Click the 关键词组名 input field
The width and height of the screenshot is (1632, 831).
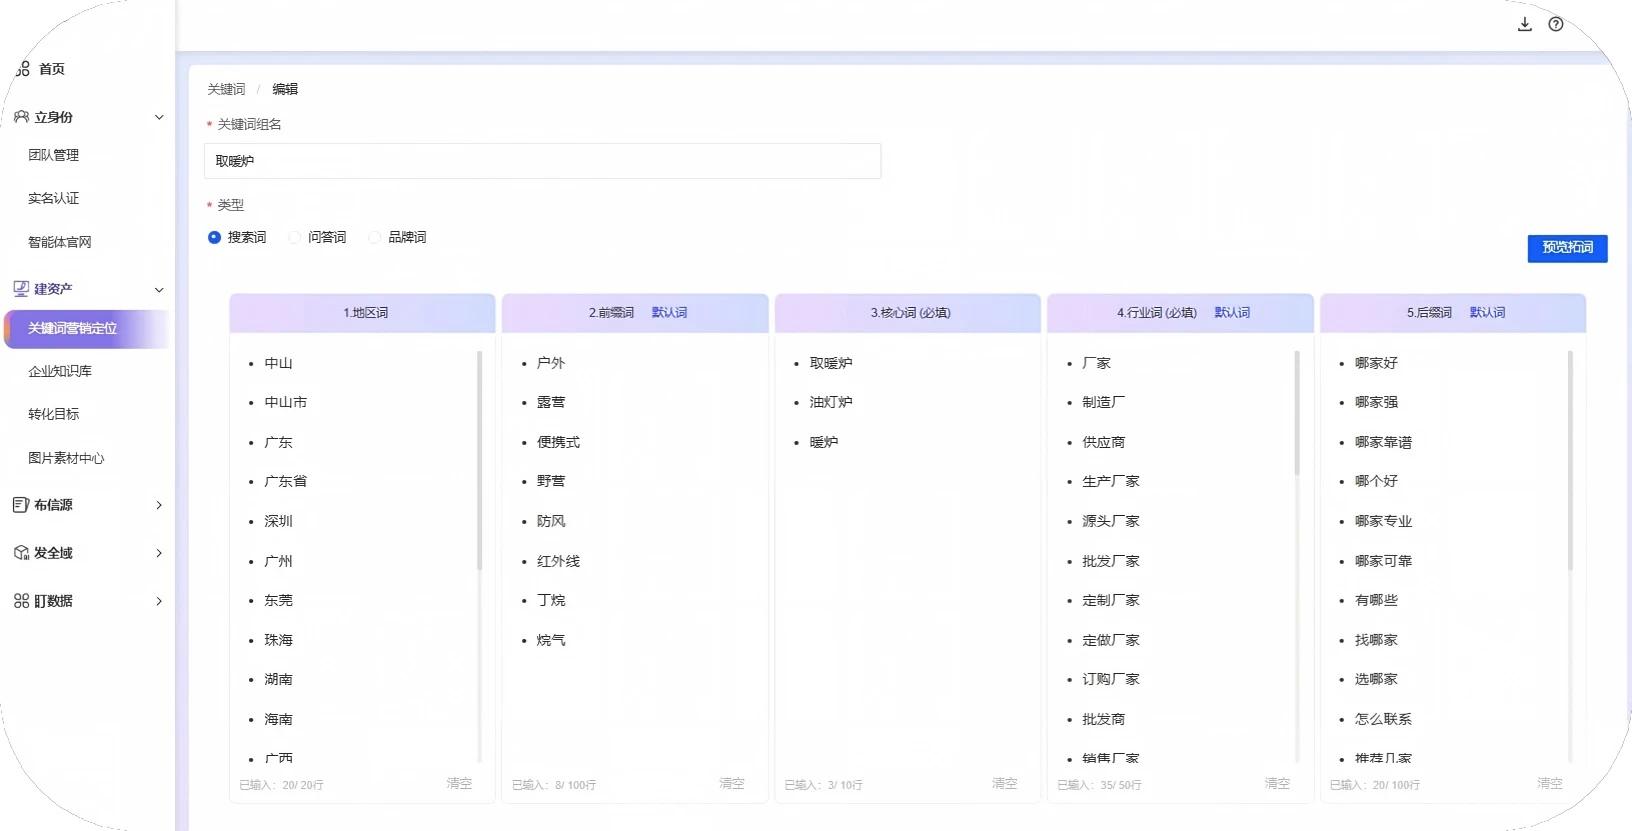(x=542, y=161)
